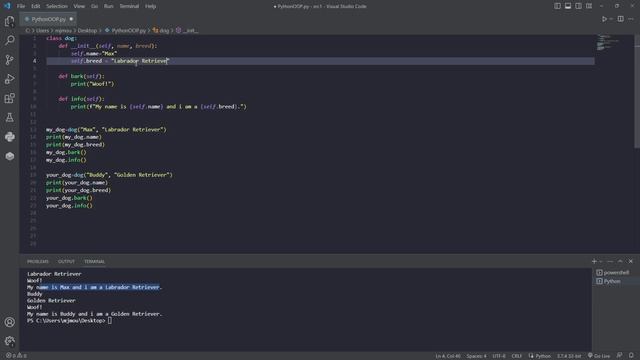
Task: Close the terminal panel
Action: coord(631,261)
